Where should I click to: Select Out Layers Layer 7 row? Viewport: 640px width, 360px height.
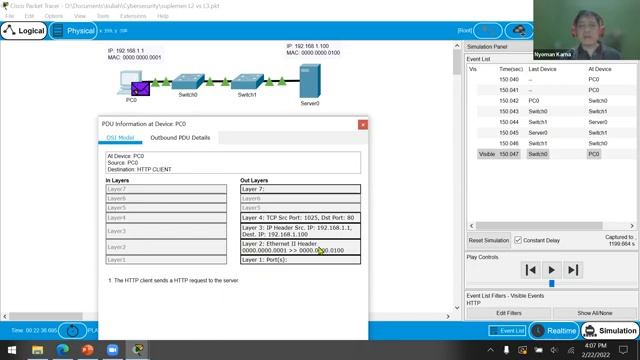pyautogui.click(x=300, y=189)
